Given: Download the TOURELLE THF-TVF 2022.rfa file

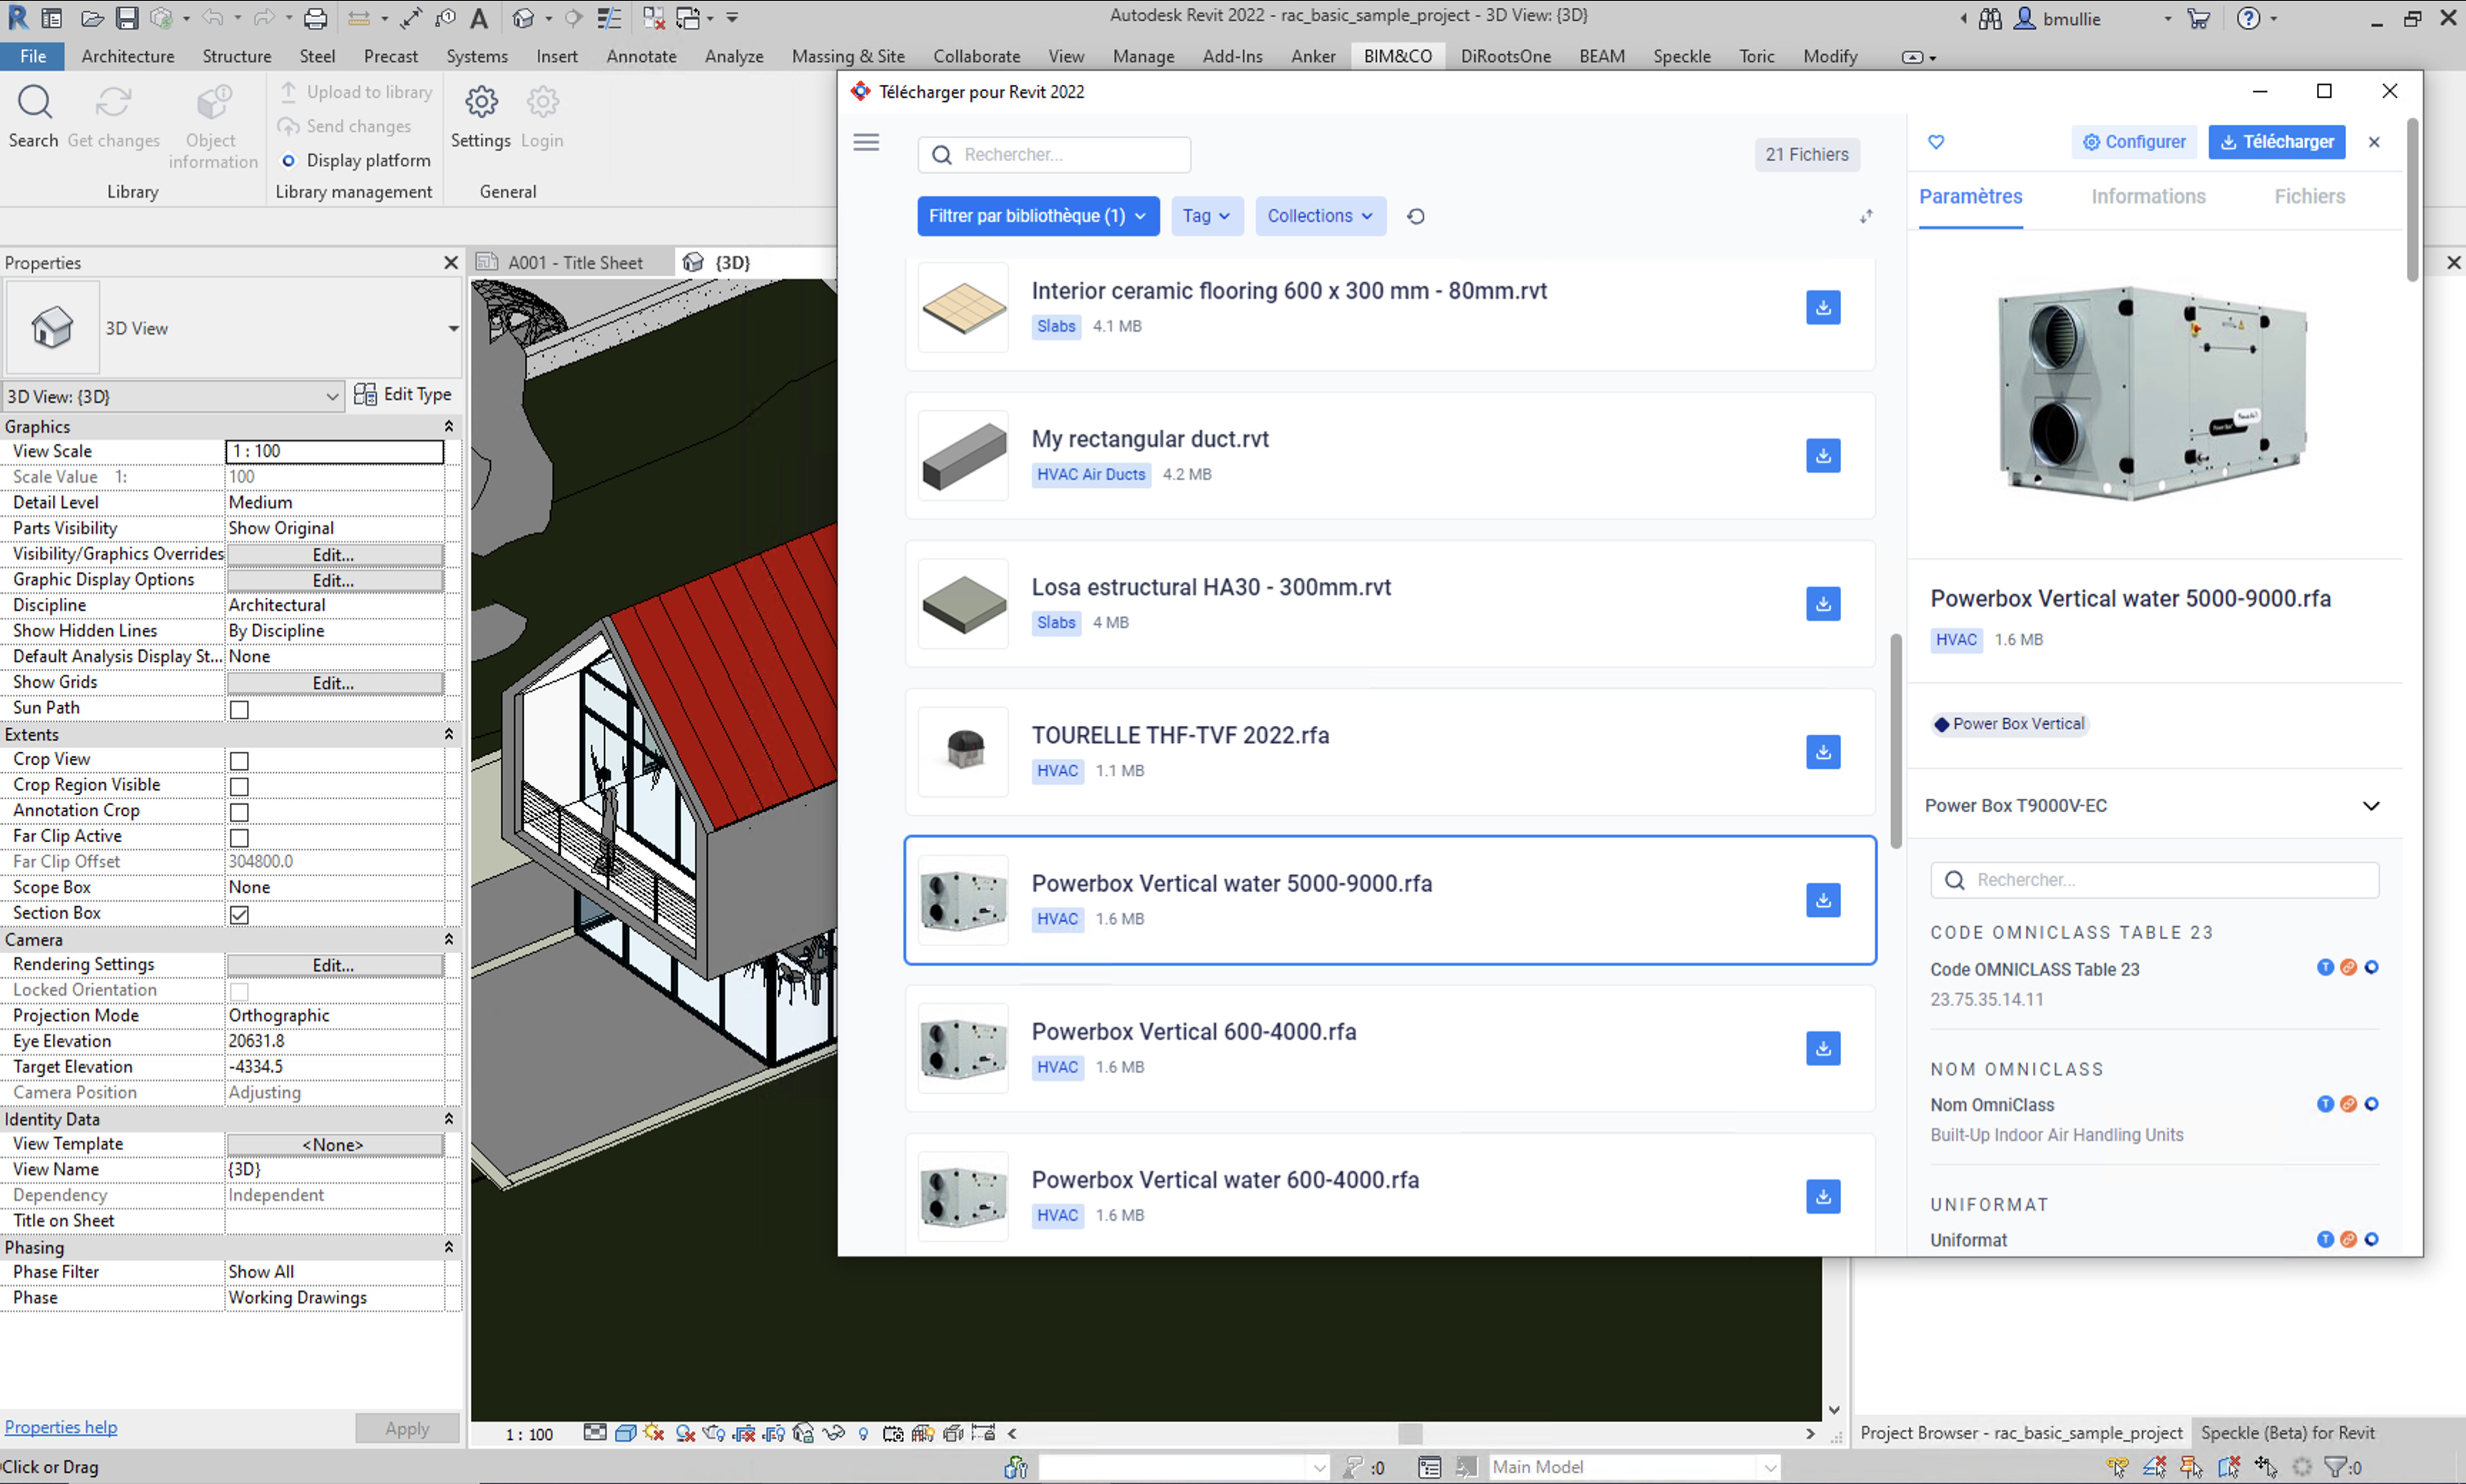Looking at the screenshot, I should point(1823,752).
